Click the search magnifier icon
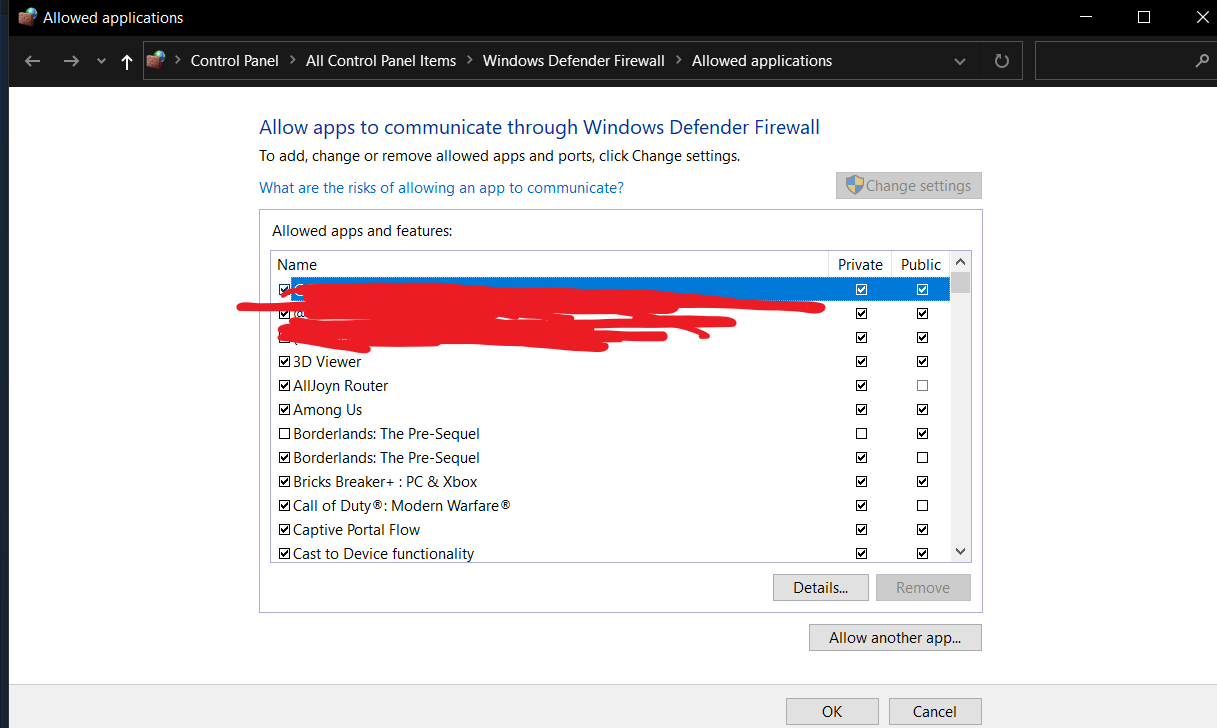1217x728 pixels. coord(1202,61)
